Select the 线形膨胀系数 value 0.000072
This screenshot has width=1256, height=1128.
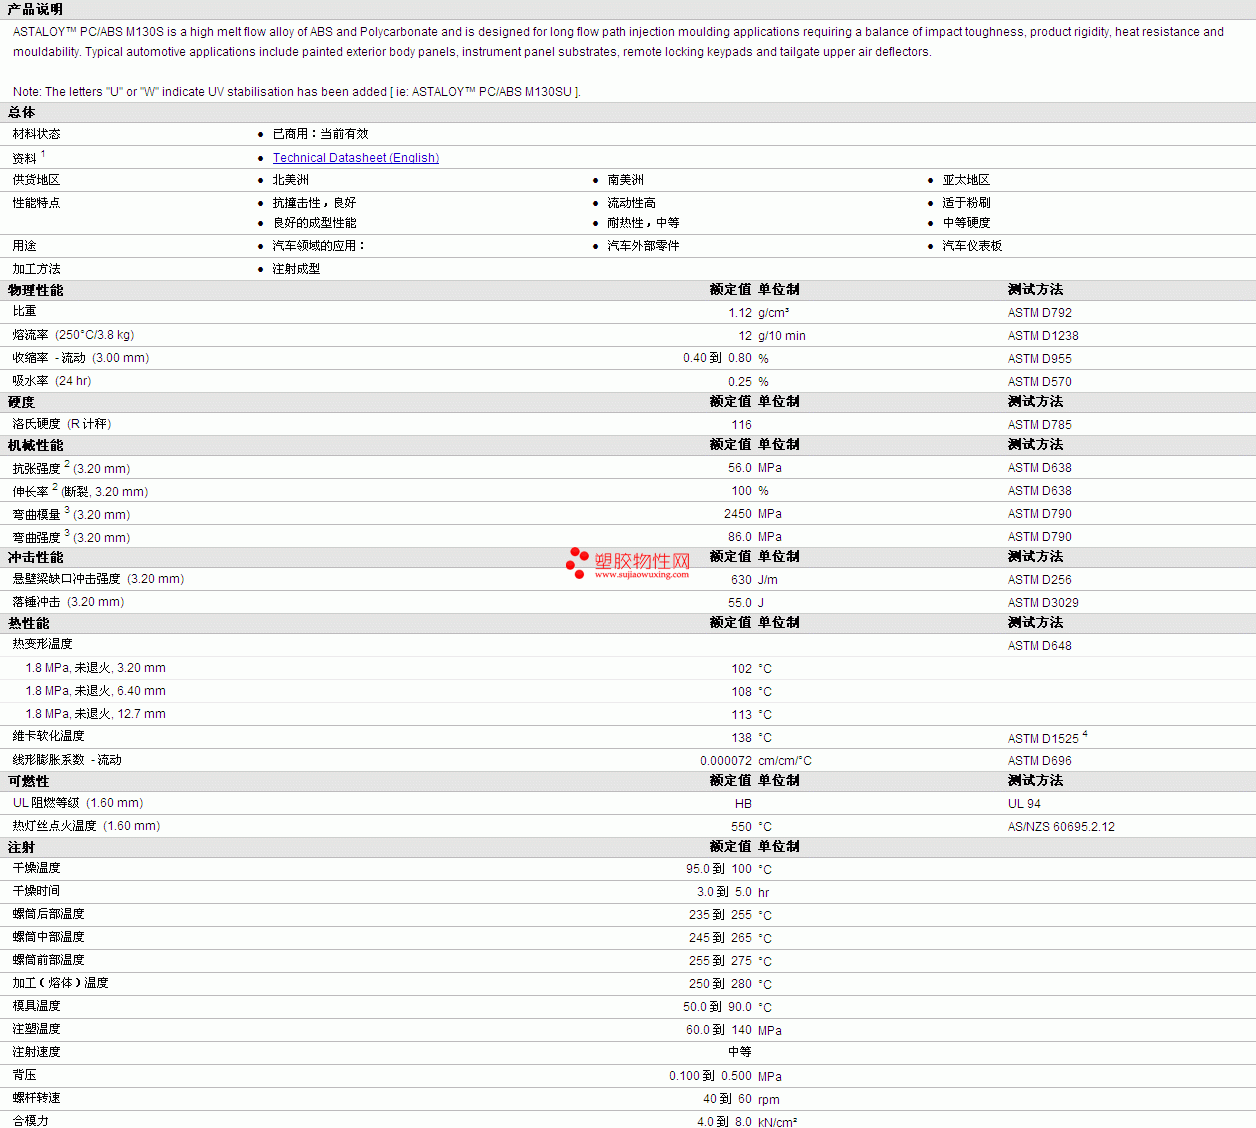pos(726,761)
